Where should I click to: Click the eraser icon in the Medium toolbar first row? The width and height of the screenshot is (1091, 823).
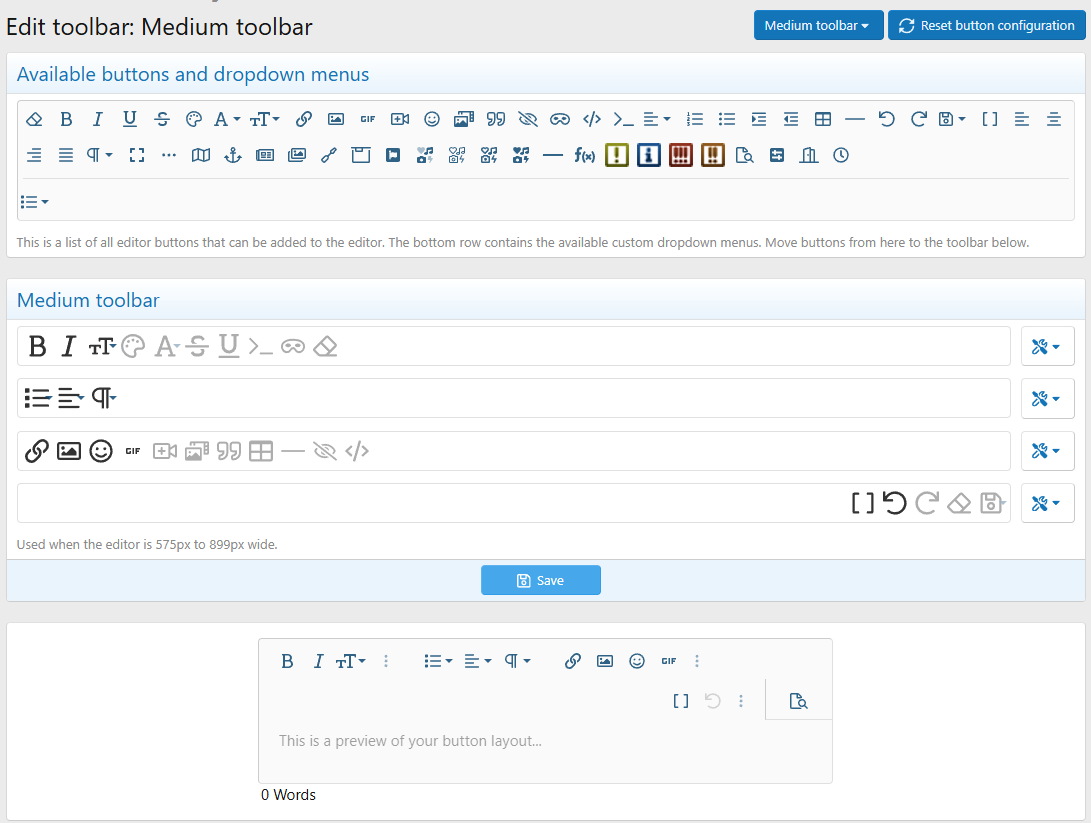coord(325,346)
